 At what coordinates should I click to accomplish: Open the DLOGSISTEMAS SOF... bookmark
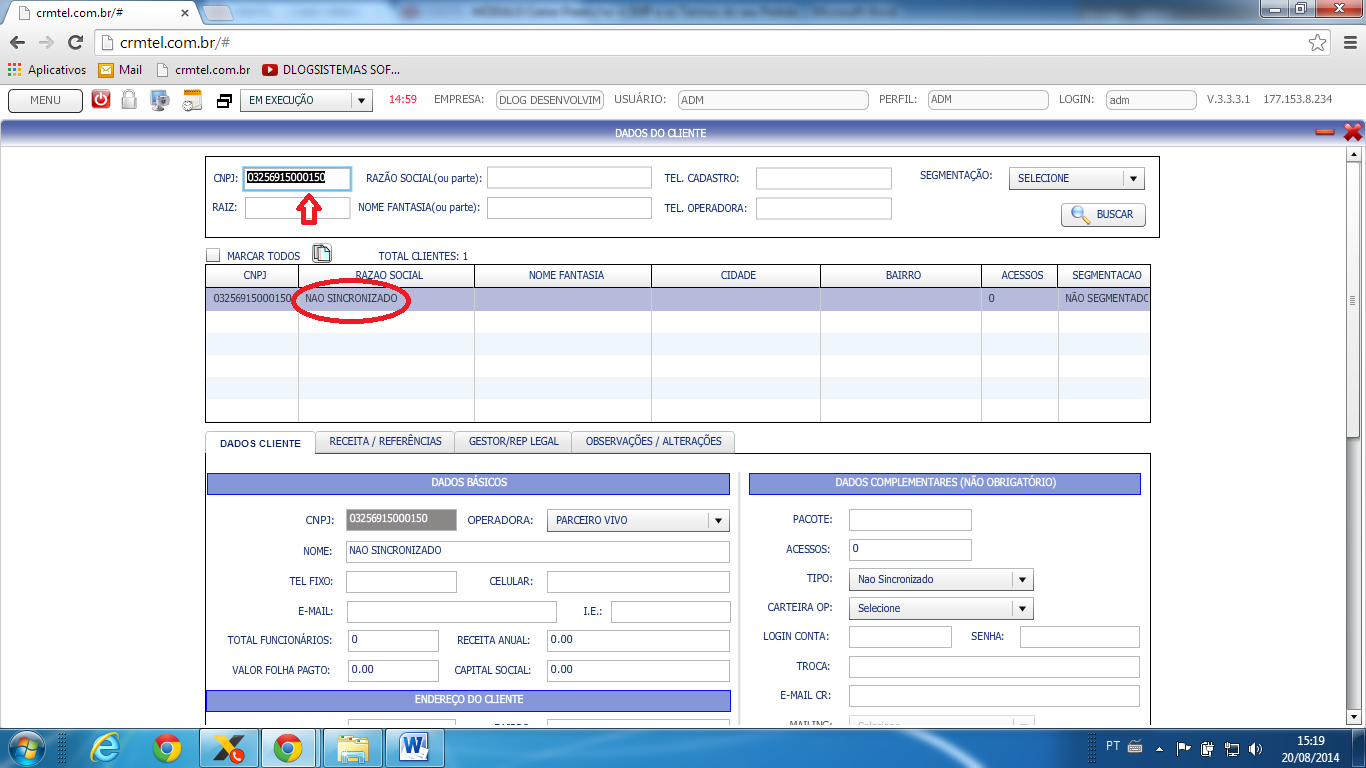tap(331, 70)
